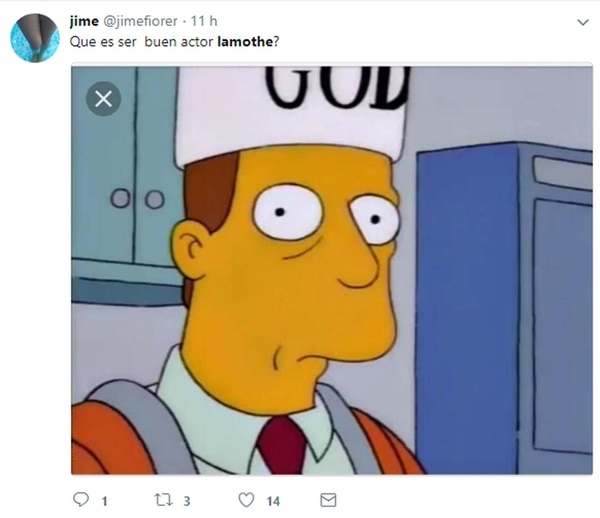Open tweet options with the chevron arrow

pyautogui.click(x=582, y=22)
